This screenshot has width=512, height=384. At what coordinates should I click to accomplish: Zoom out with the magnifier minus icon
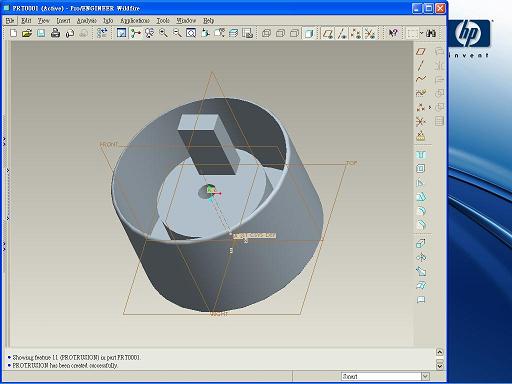pos(177,33)
